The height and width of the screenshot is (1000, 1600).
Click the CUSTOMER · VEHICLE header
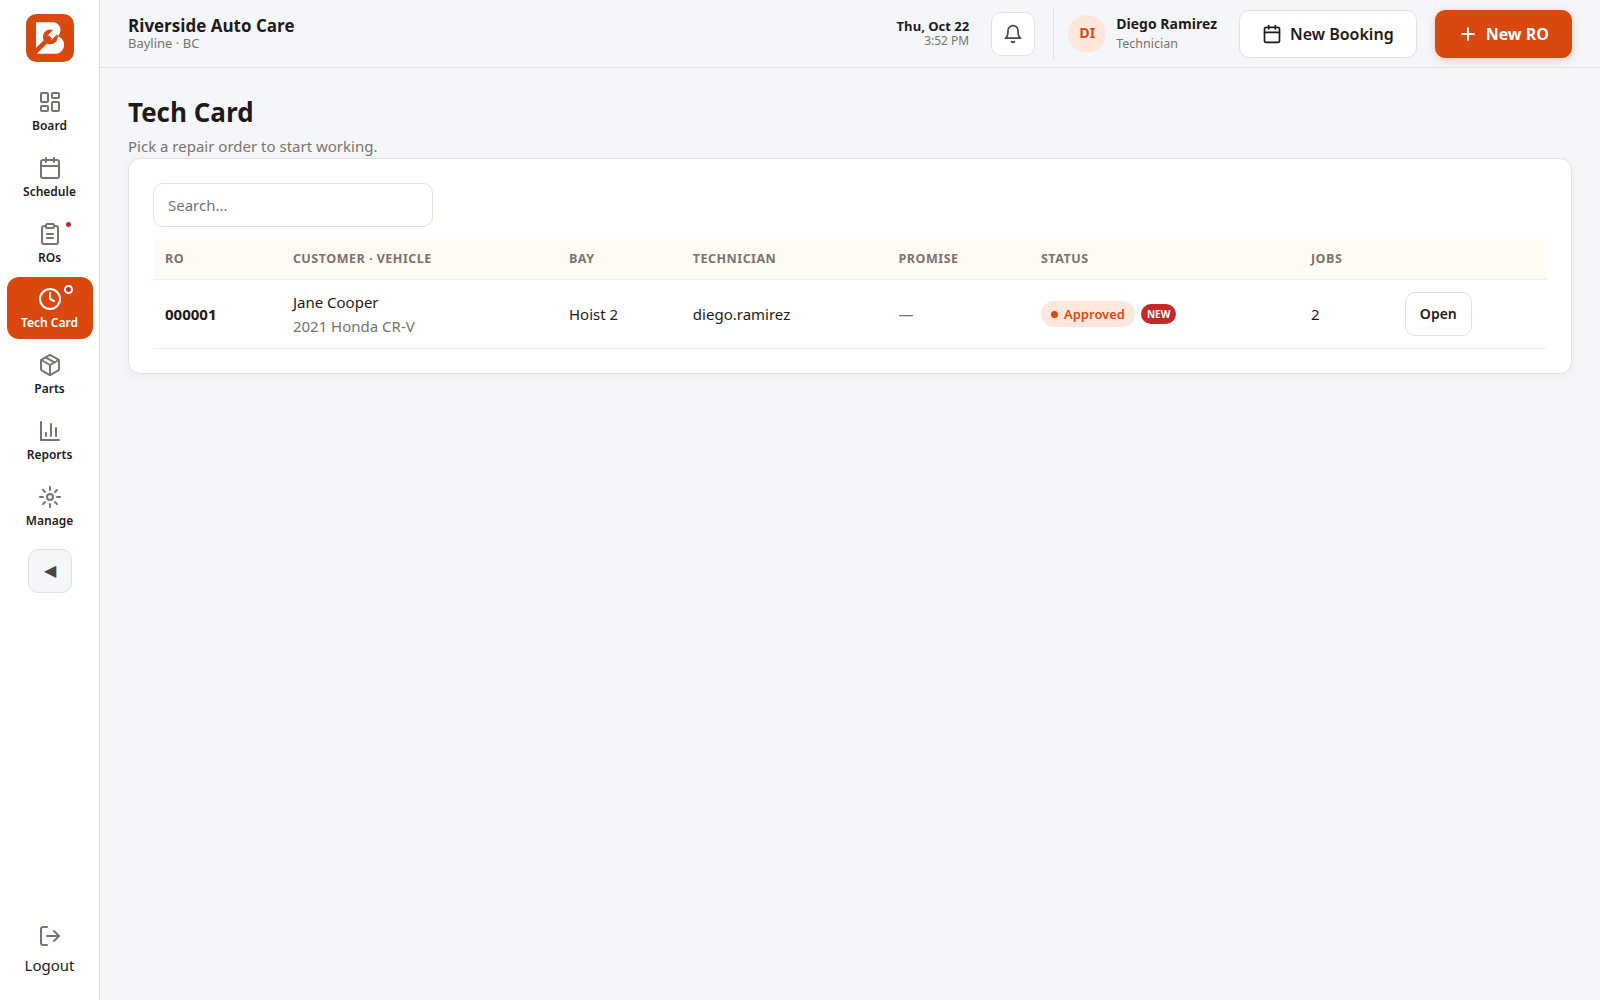point(362,259)
